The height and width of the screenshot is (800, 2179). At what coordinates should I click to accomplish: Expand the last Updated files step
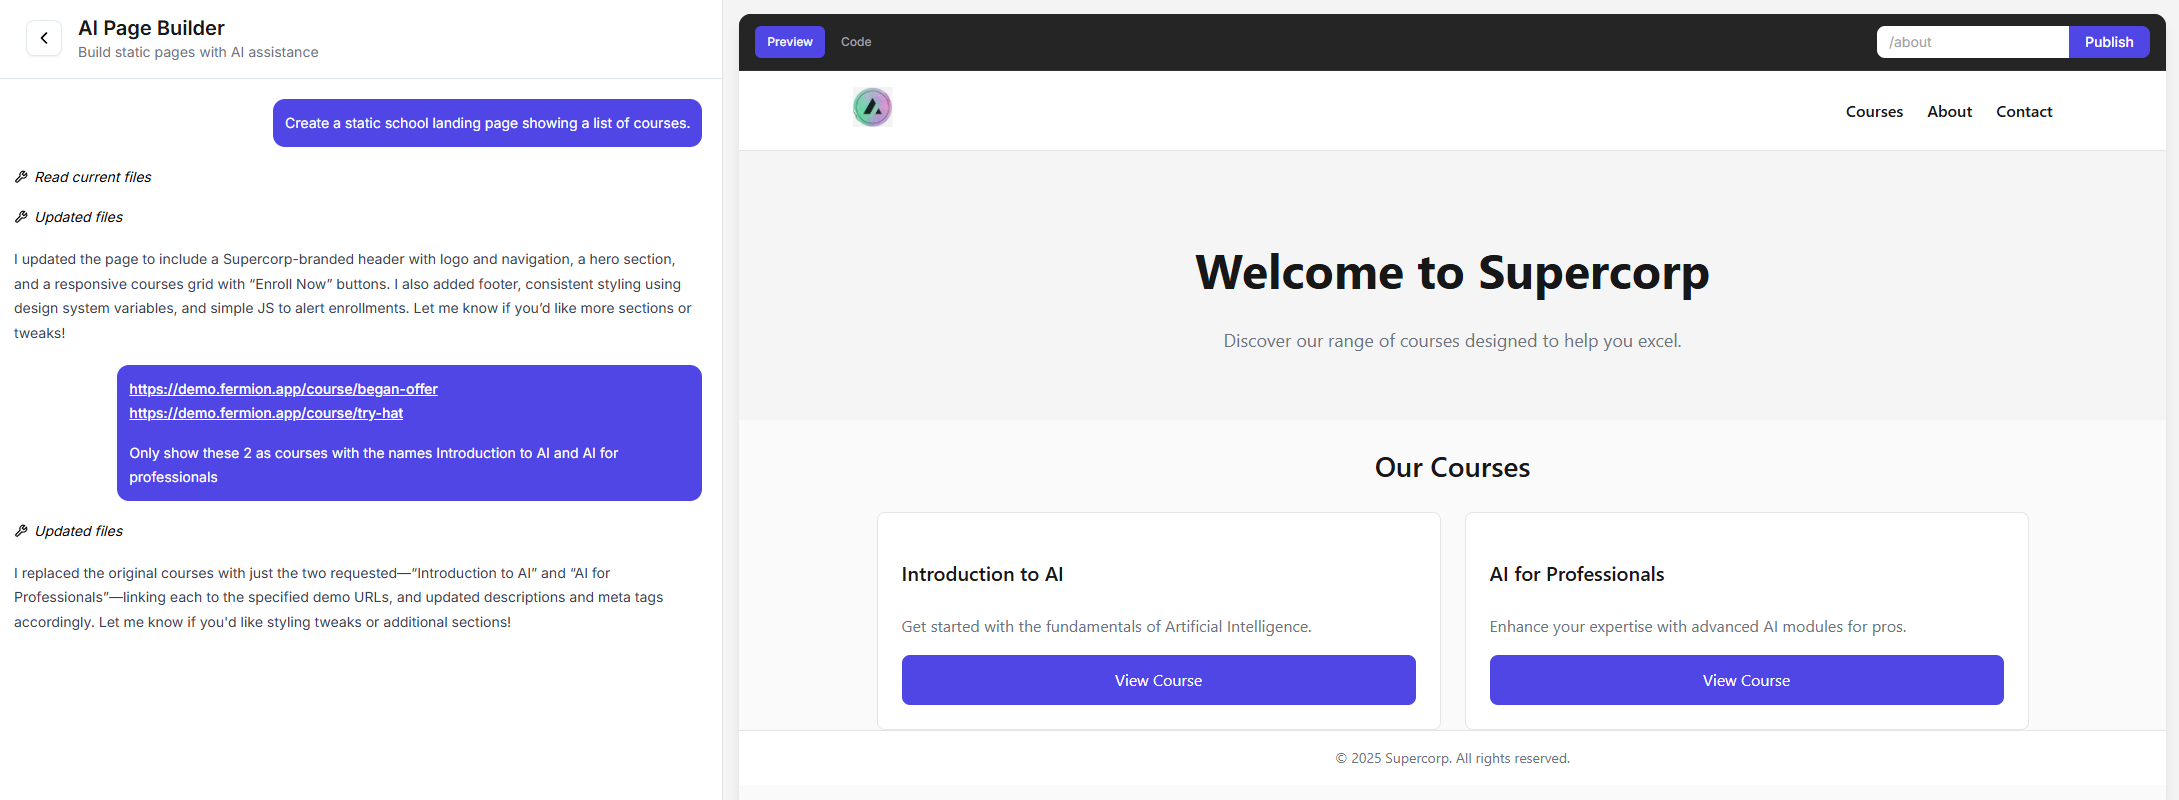point(79,531)
